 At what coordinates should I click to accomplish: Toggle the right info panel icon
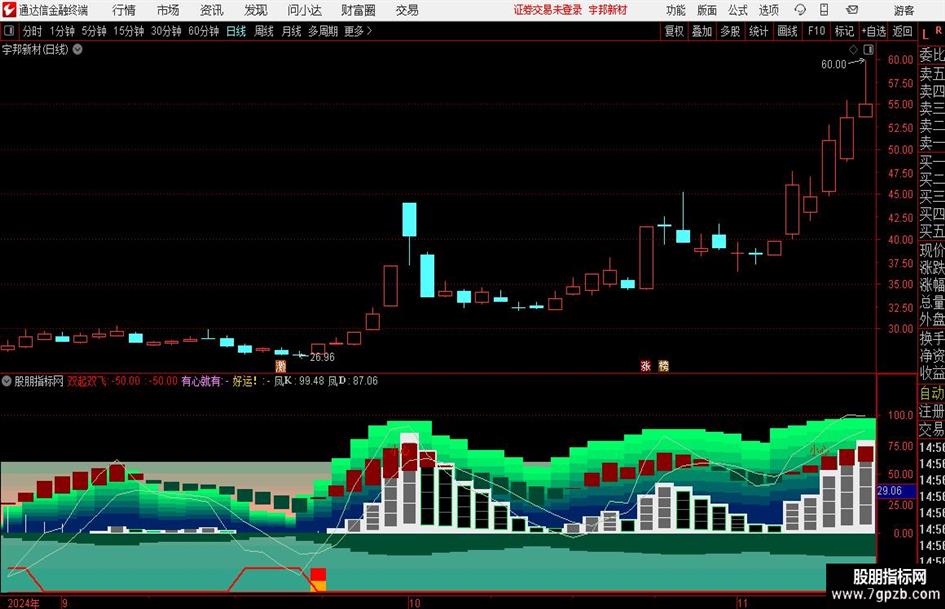(x=868, y=49)
